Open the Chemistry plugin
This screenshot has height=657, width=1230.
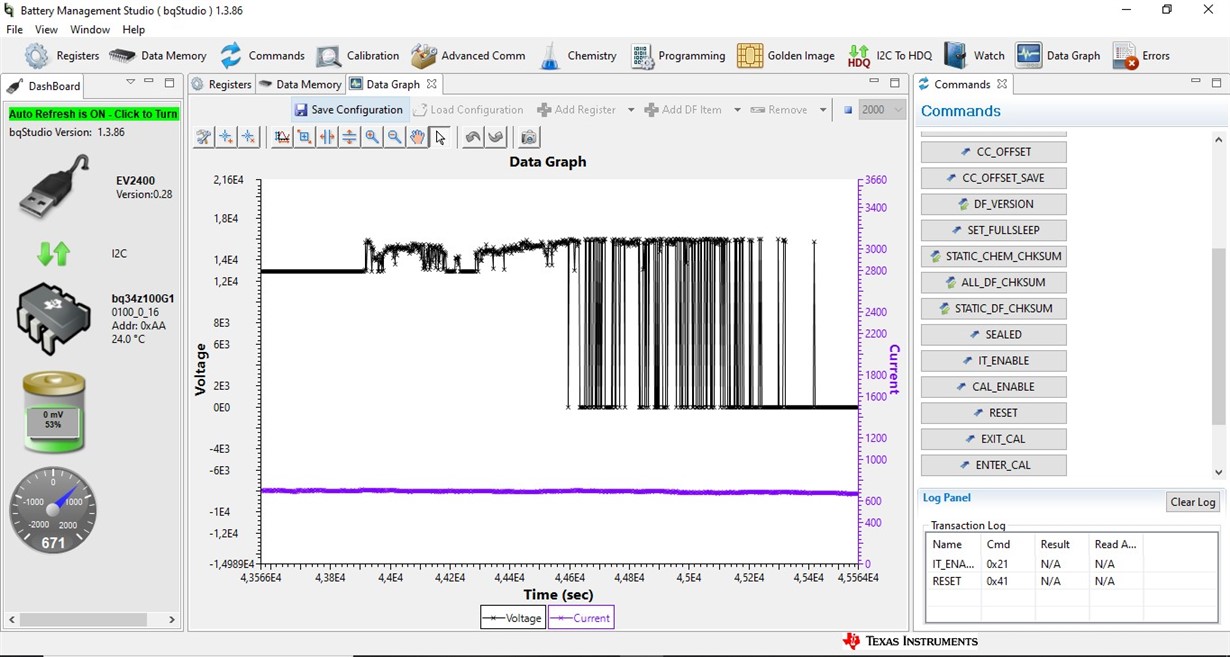click(578, 56)
